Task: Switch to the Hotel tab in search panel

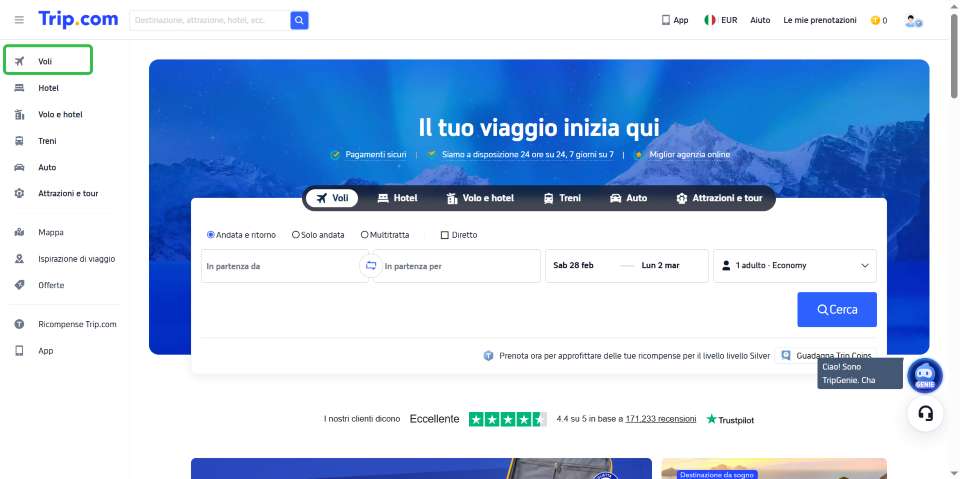Action: (x=397, y=198)
